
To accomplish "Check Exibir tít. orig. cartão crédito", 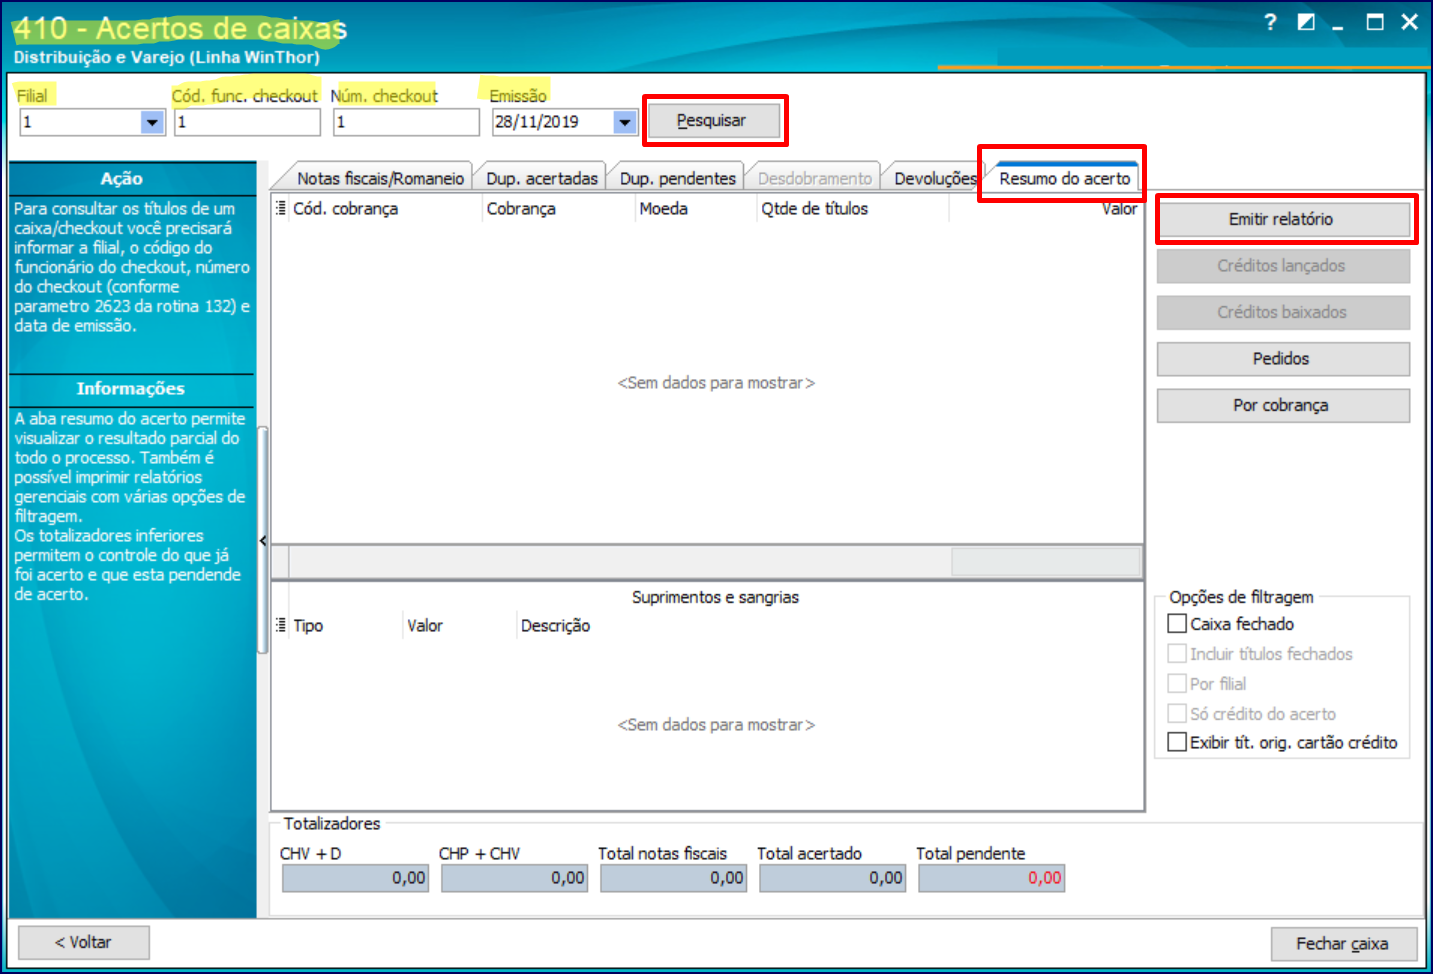I will [1177, 742].
